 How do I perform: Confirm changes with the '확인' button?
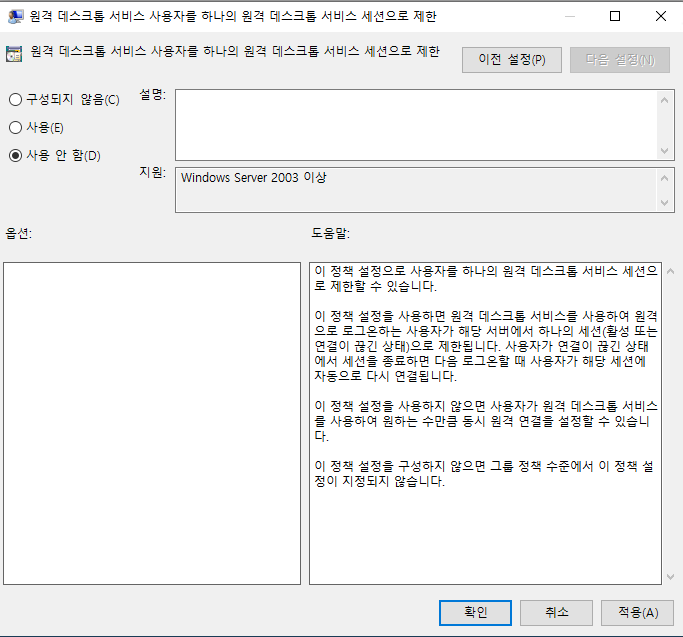pos(475,612)
